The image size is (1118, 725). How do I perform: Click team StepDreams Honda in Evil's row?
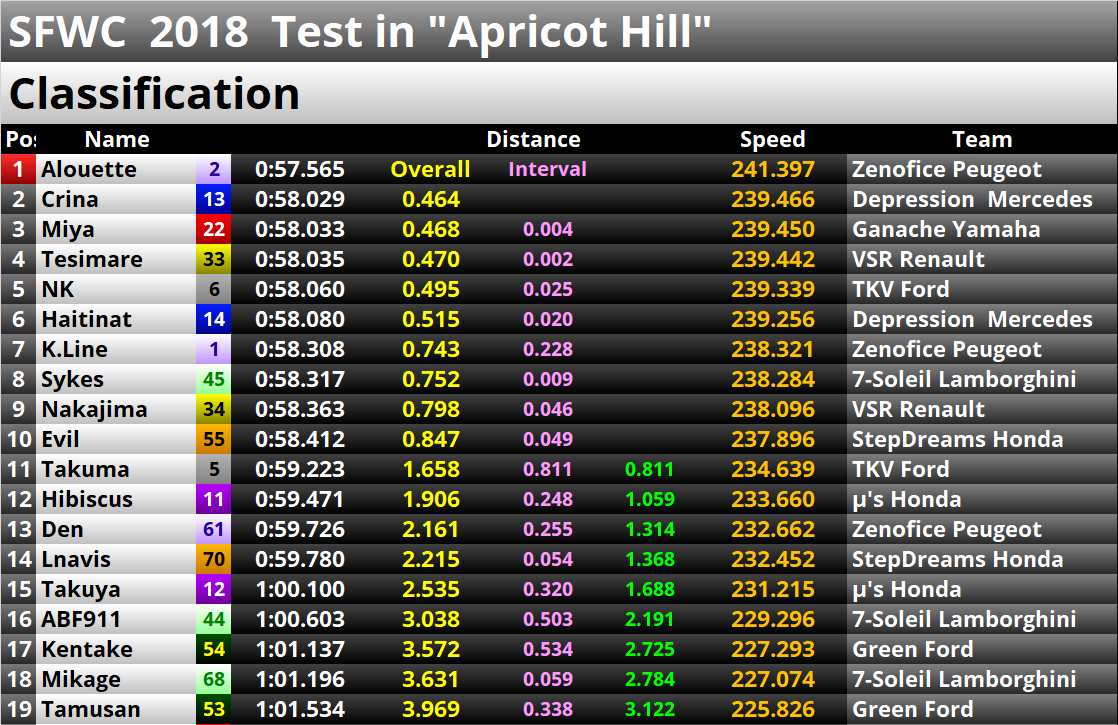[958, 439]
